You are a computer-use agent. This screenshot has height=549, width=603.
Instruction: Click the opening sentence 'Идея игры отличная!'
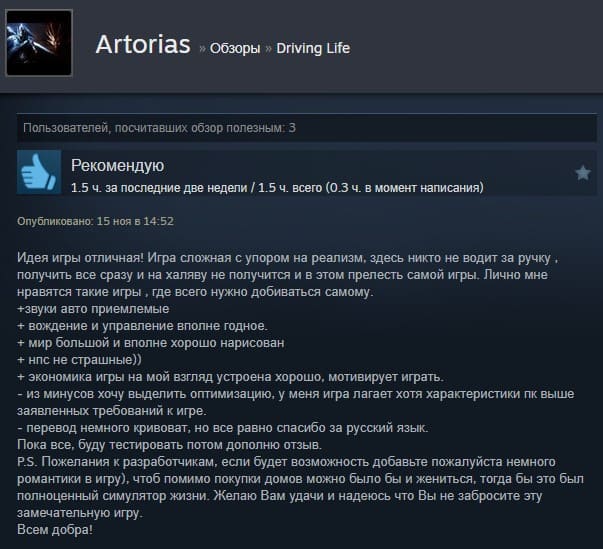coord(80,258)
